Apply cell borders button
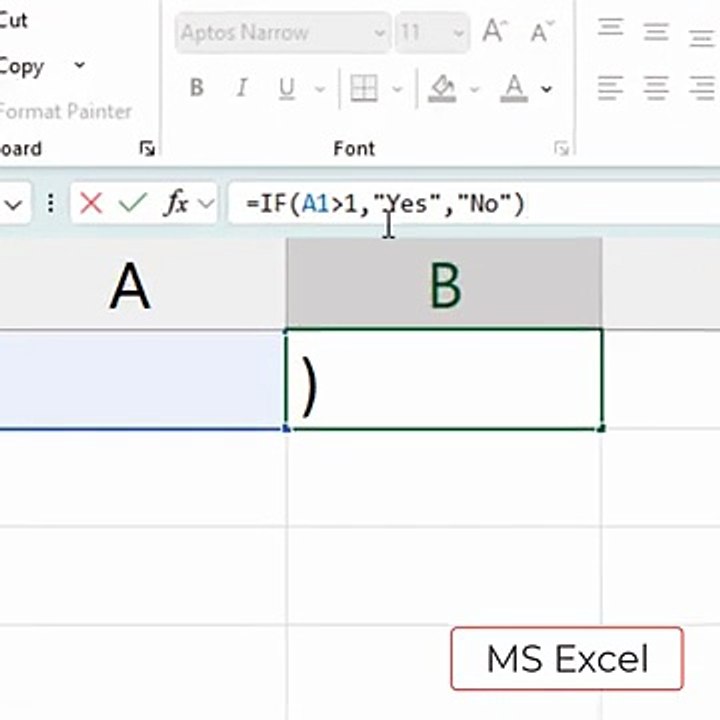 pos(364,88)
